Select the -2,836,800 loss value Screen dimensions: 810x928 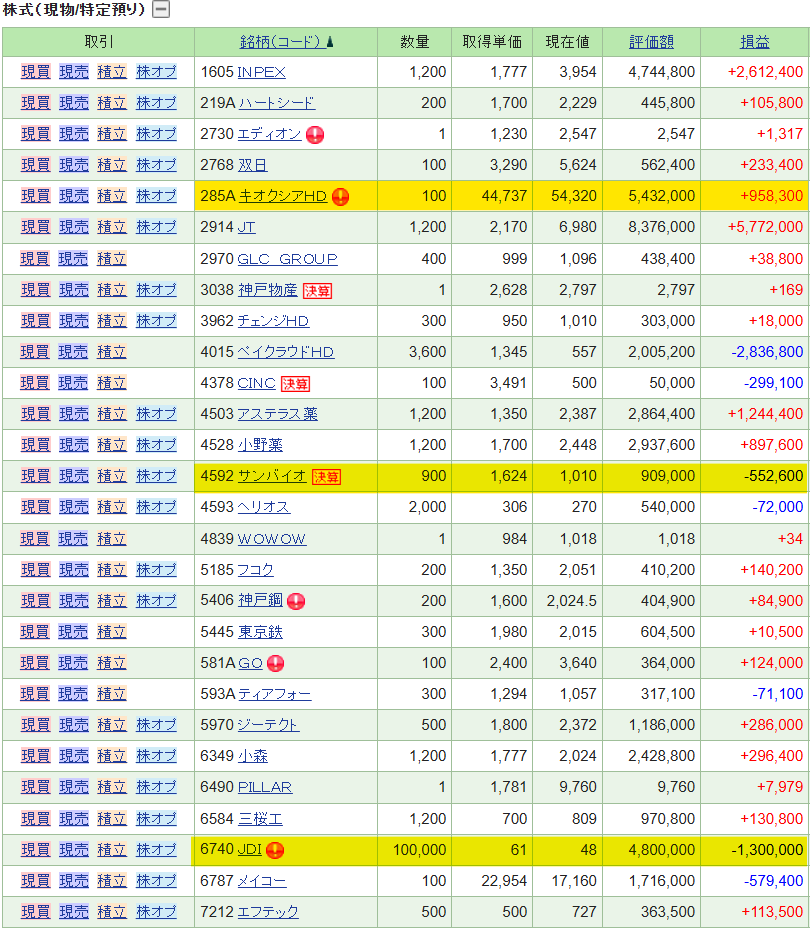[x=767, y=352]
